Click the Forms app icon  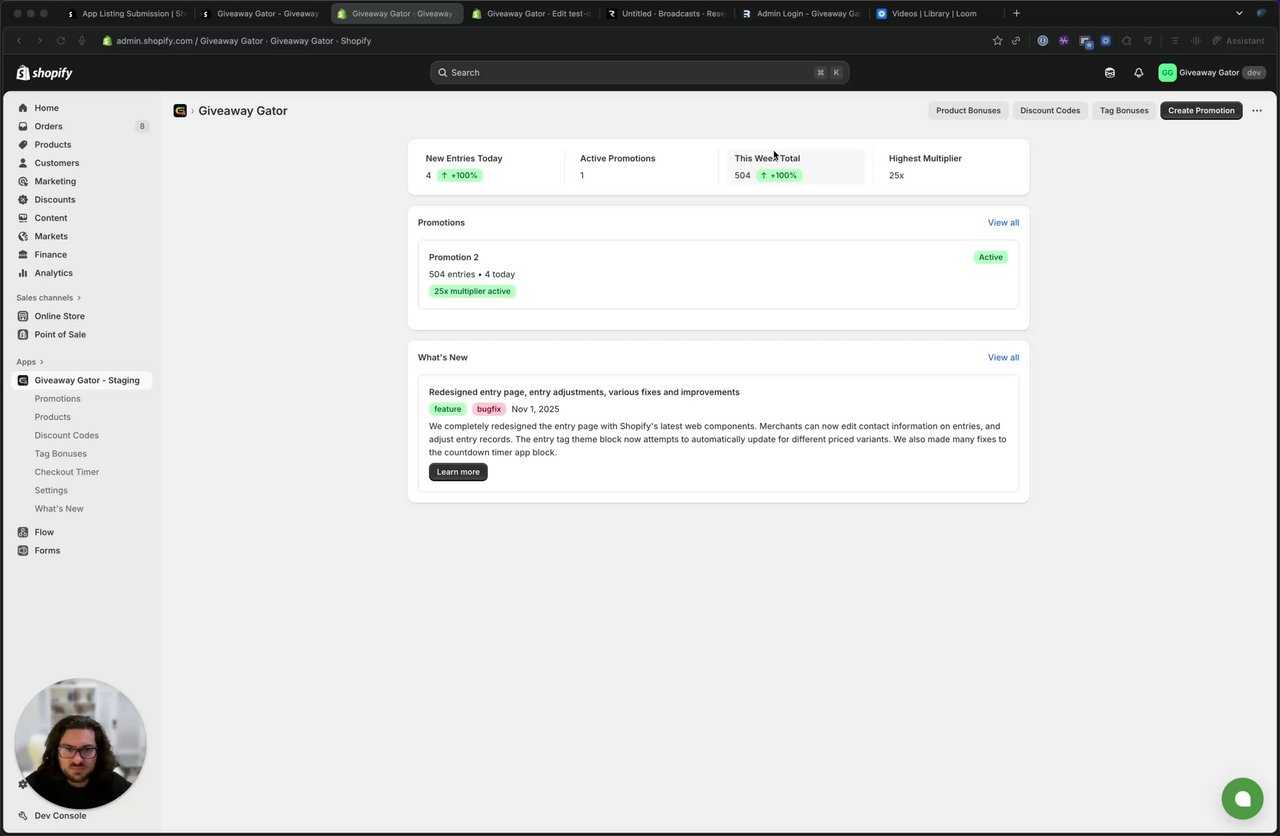[23, 551]
